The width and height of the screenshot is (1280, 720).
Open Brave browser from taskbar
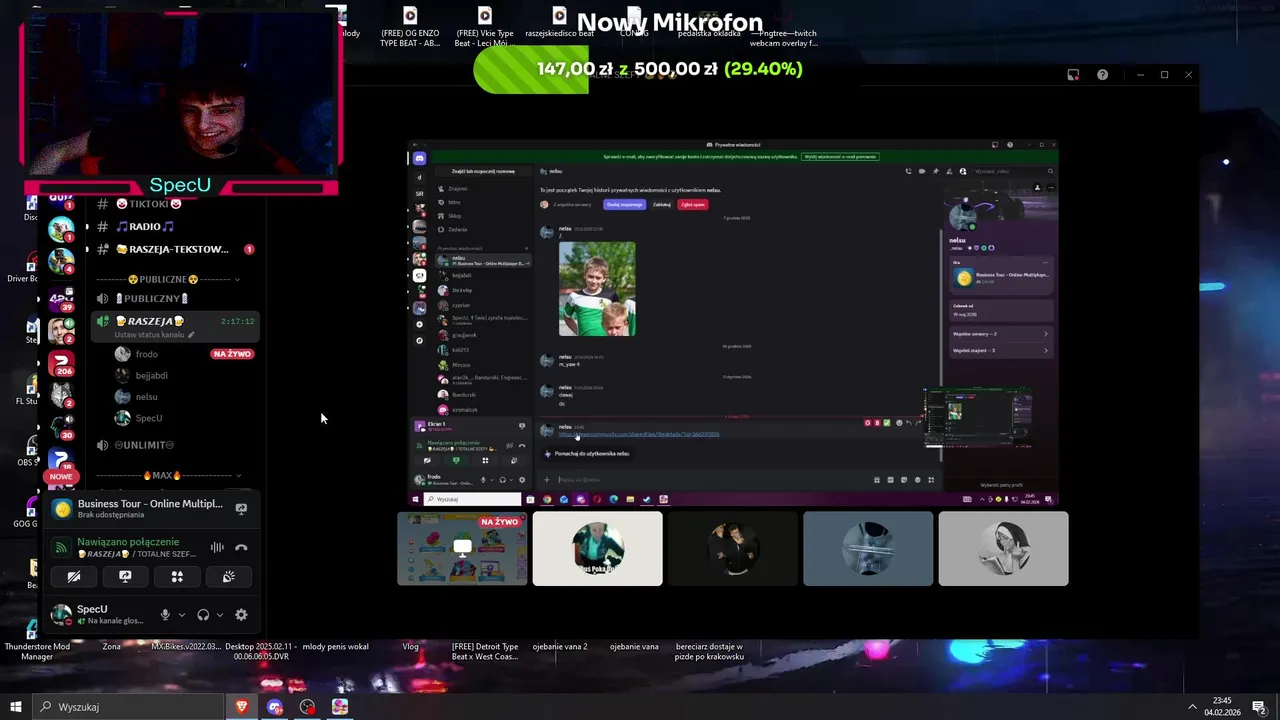tap(241, 707)
